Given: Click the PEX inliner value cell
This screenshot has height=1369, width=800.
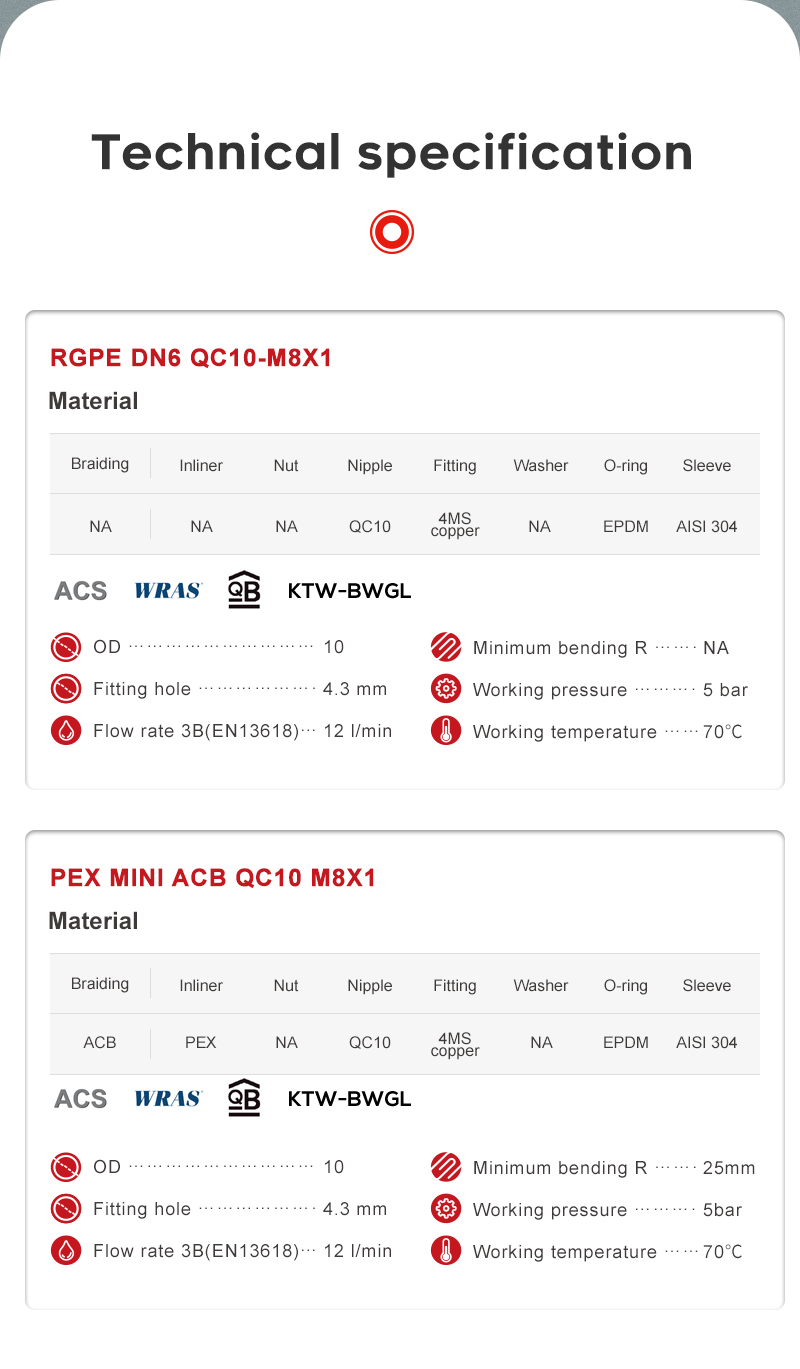Looking at the screenshot, I should (201, 1042).
